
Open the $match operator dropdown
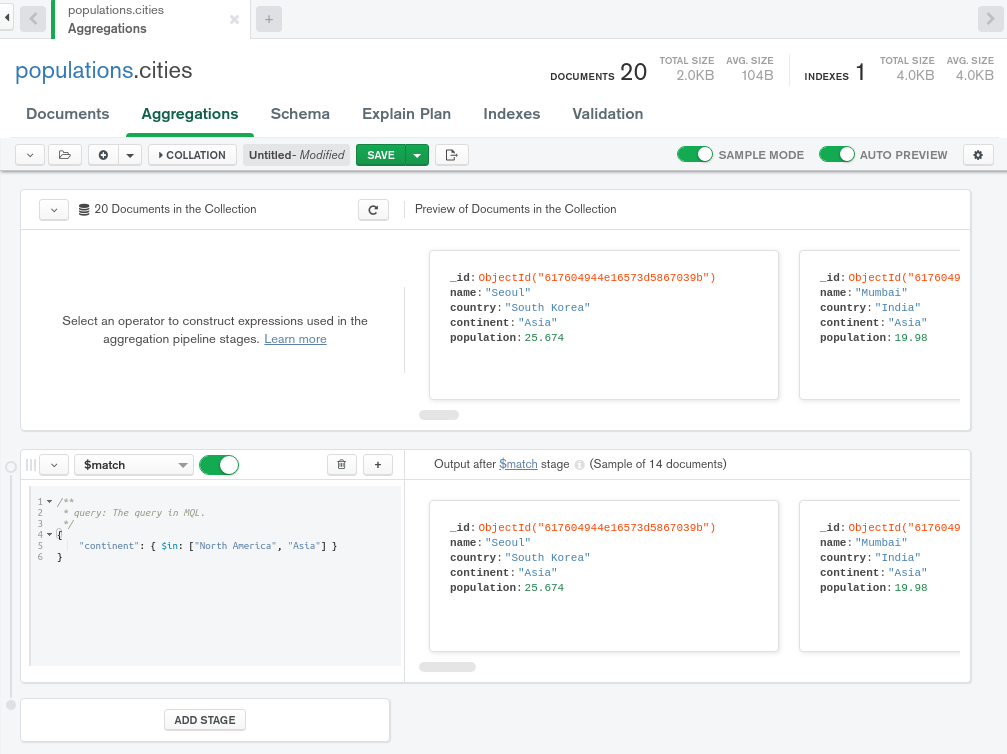[133, 464]
